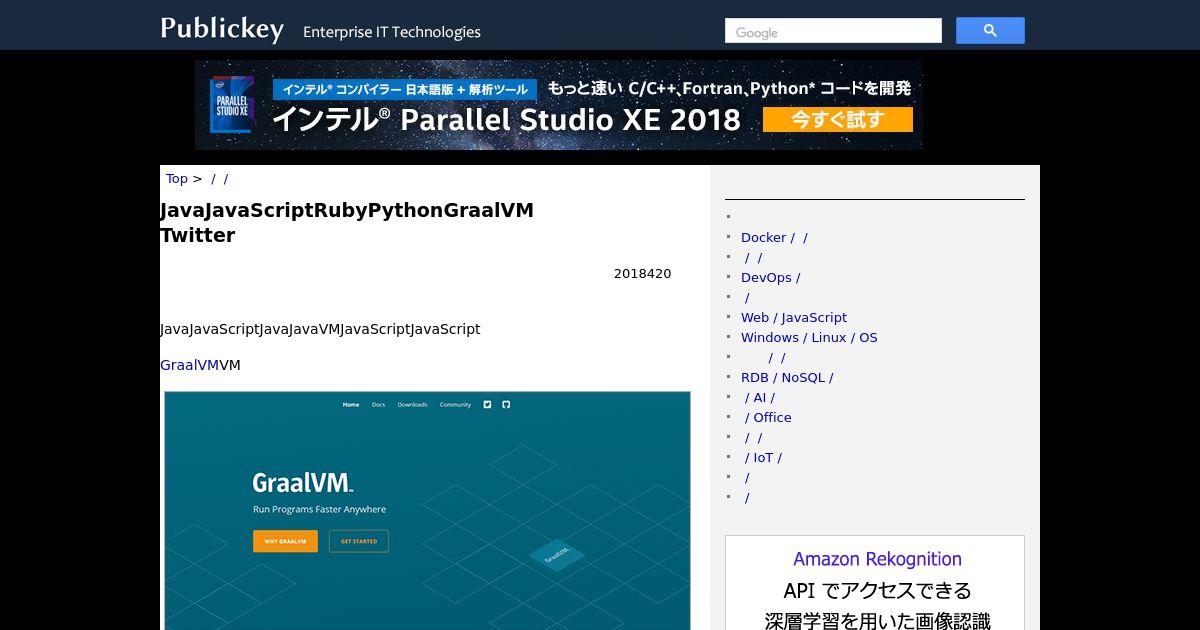Image resolution: width=1200 pixels, height=630 pixels.
Task: Click the orange 今すぐ試す button in banner
Action: (838, 120)
